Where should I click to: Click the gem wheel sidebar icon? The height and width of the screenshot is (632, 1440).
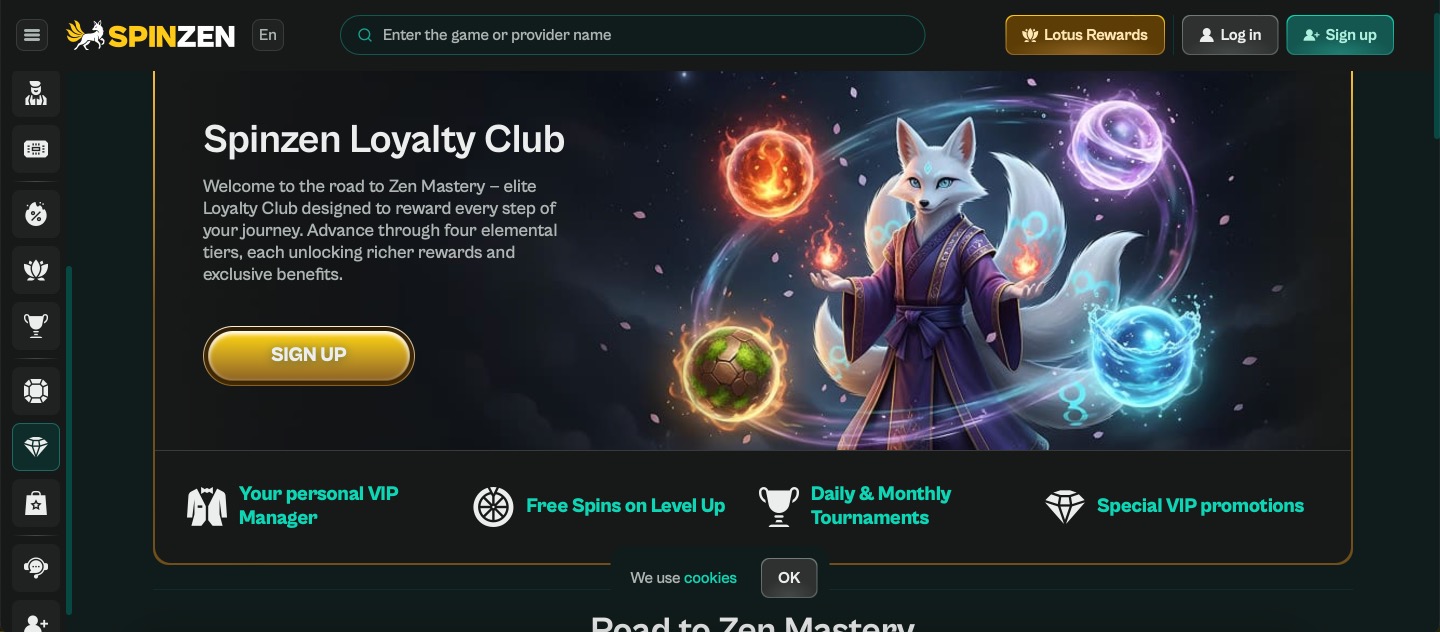point(36,391)
